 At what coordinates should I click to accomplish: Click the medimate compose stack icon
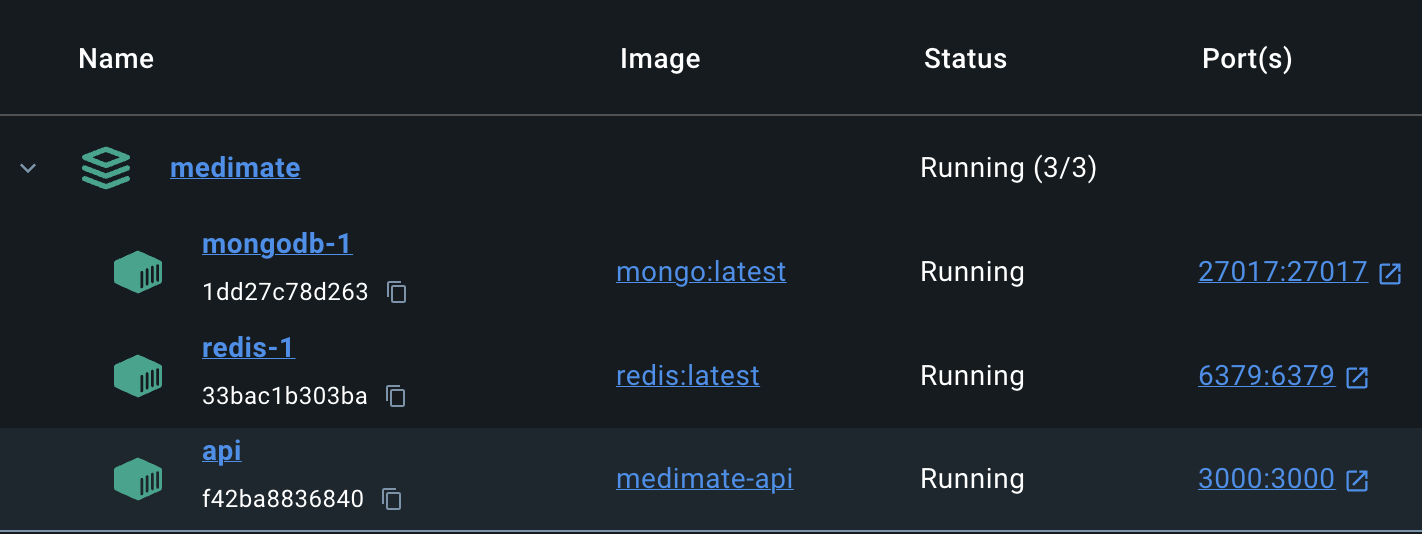coord(106,168)
